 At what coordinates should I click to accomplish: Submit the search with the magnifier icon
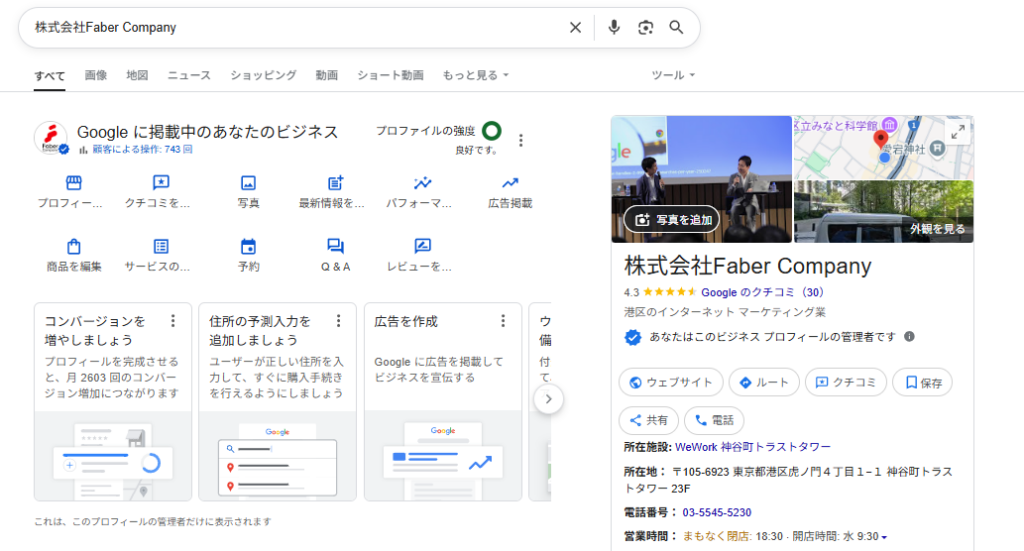676,27
